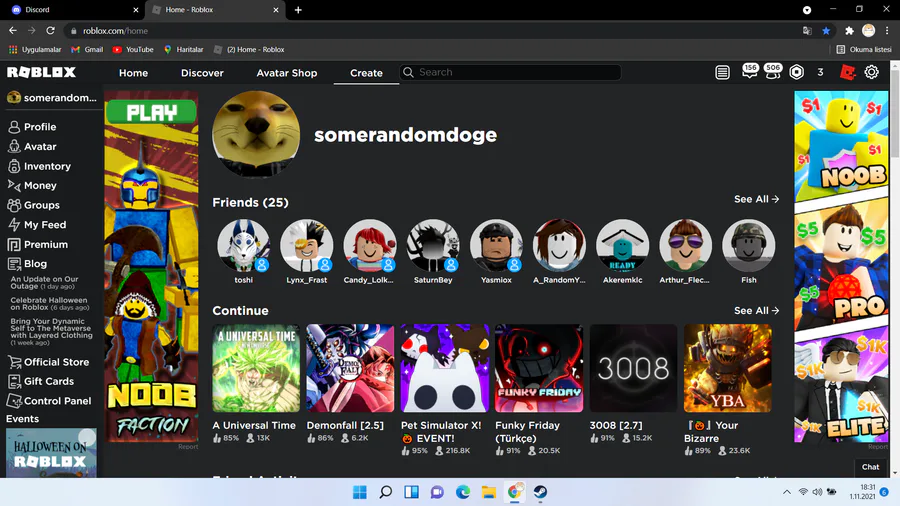Image resolution: width=900 pixels, height=506 pixels.
Task: Open the Robux hexagon icon
Action: coord(797,72)
